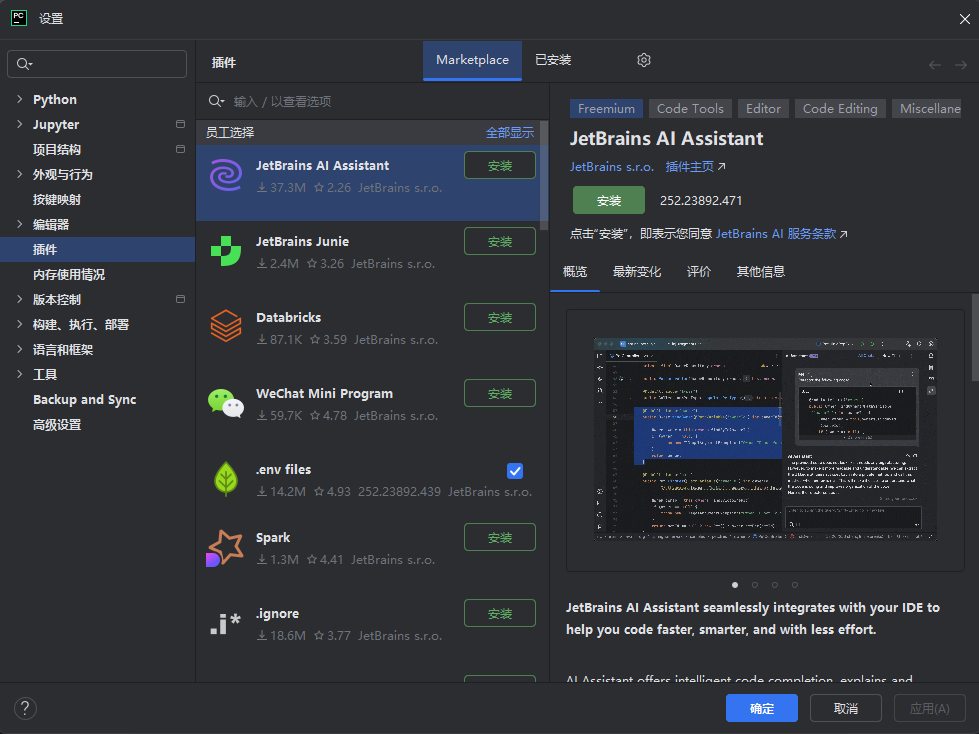Click the Spark plugin star icon
The image size is (979, 734).
click(x=225, y=548)
